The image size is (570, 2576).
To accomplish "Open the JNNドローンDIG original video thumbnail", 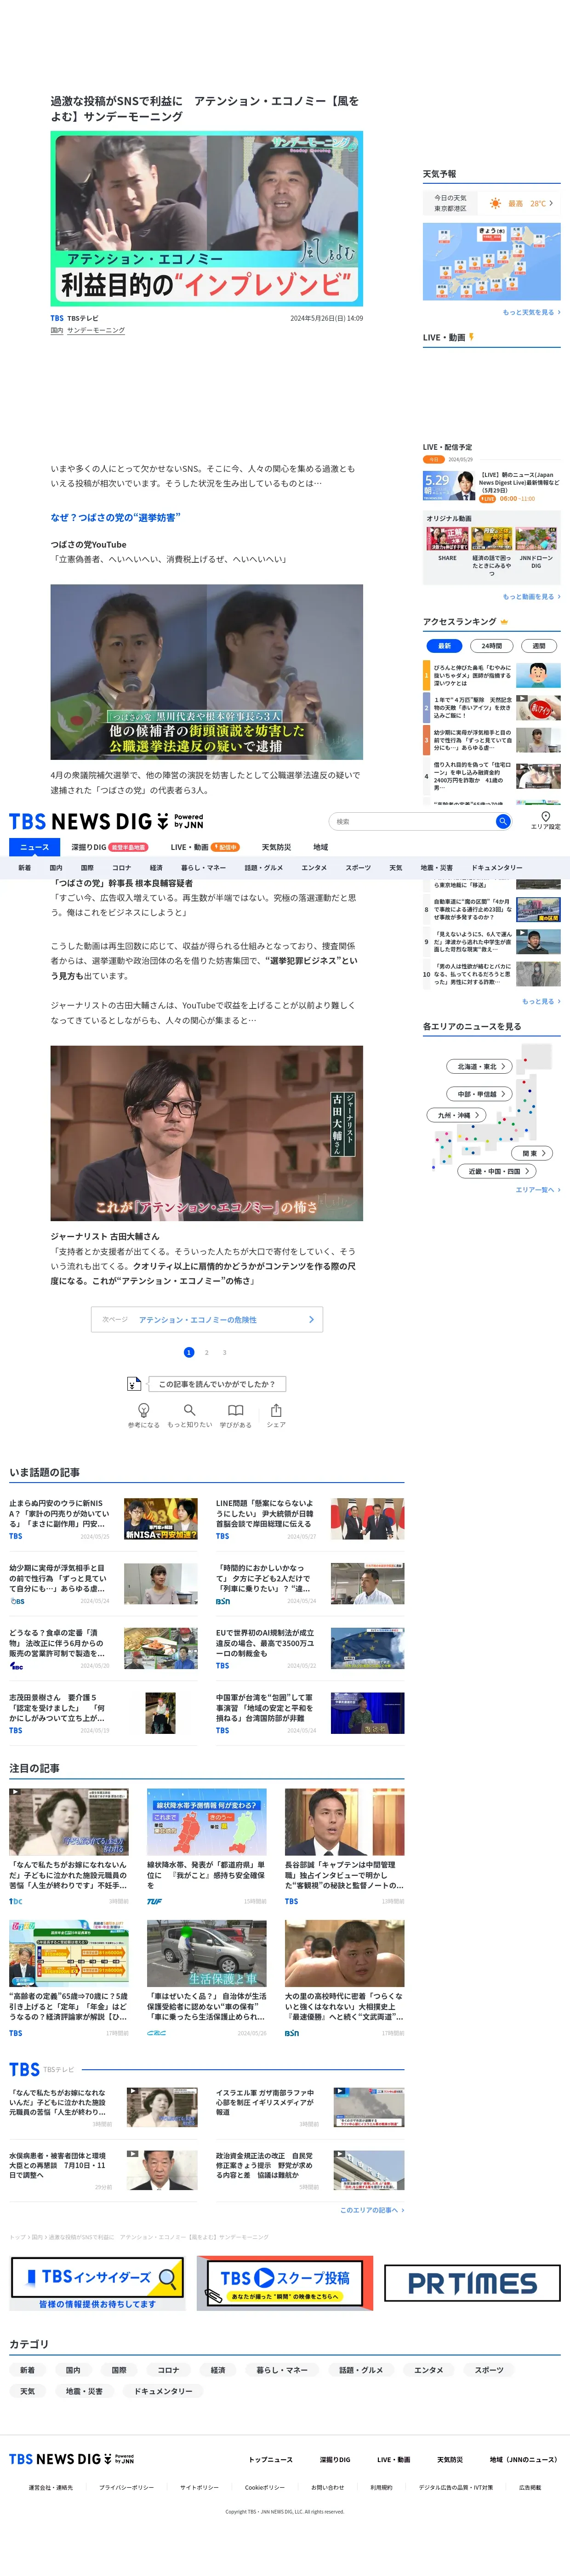I will coord(536,539).
